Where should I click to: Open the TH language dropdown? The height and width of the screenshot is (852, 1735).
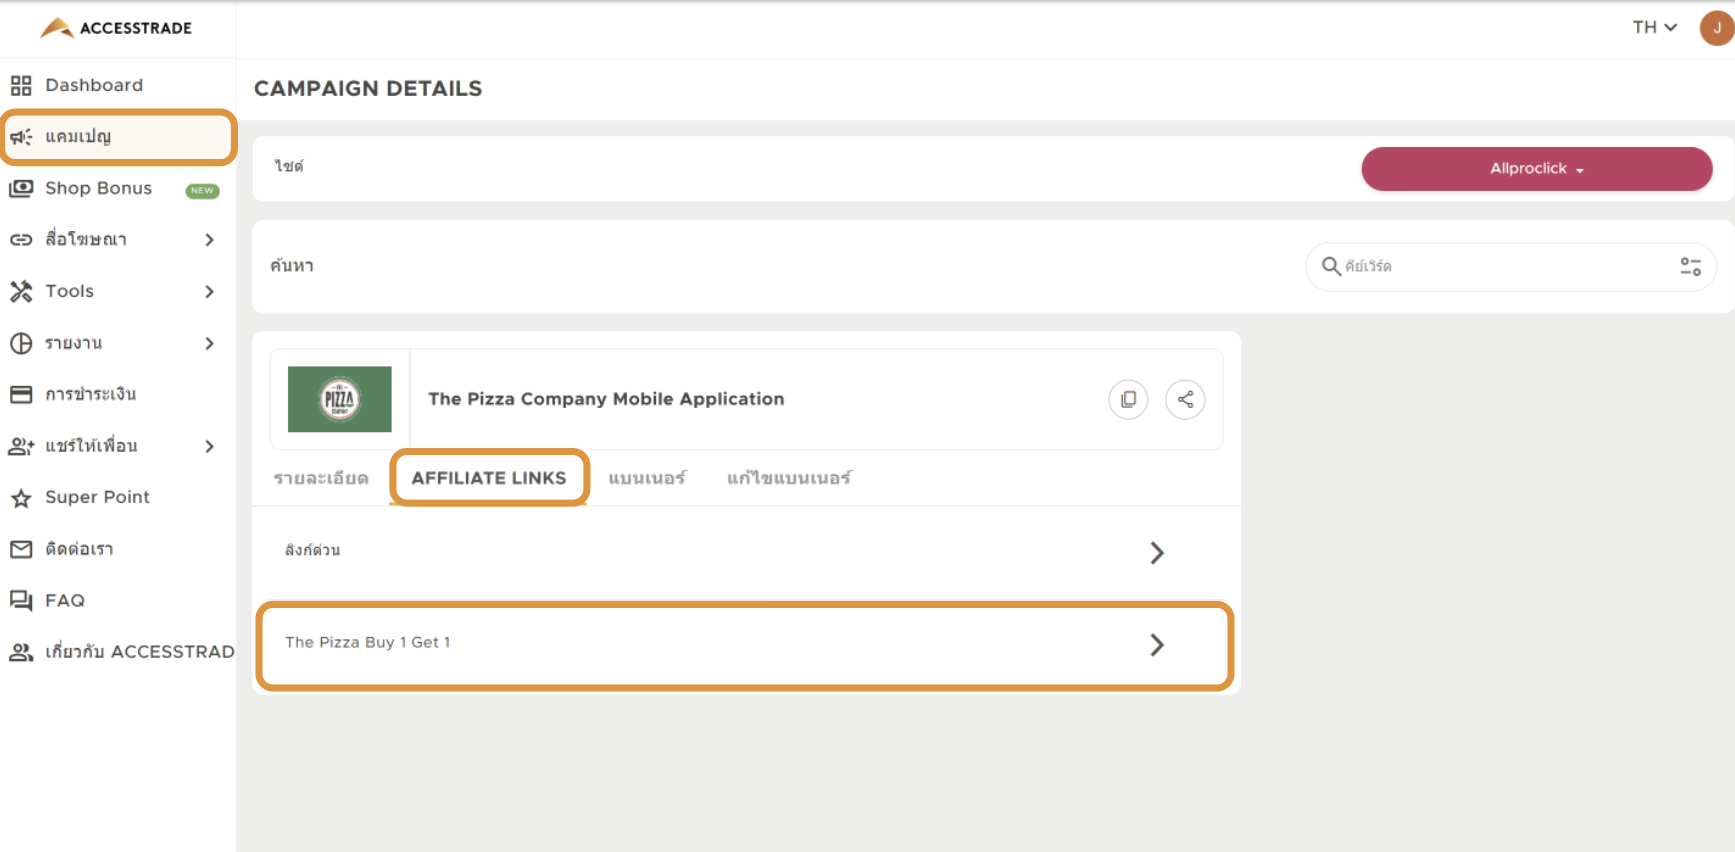click(1654, 28)
